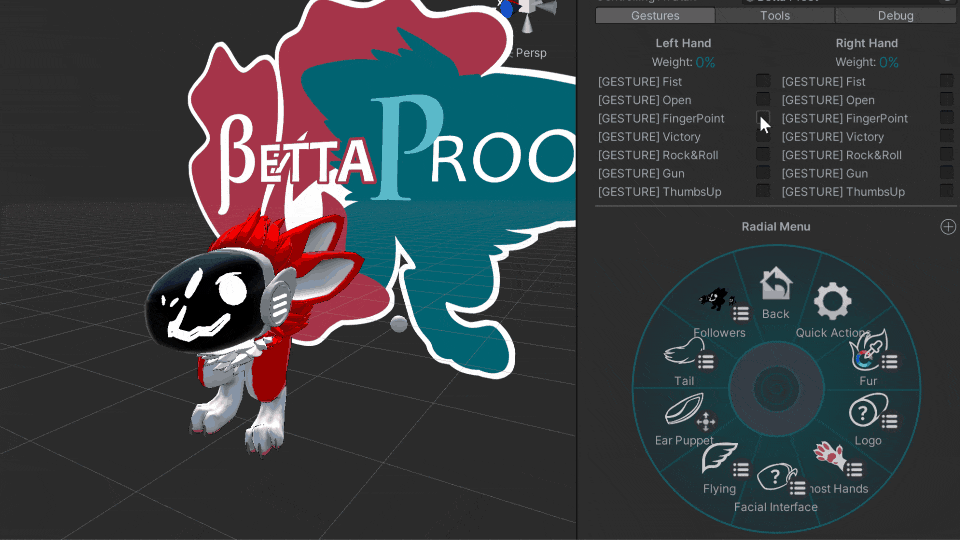This screenshot has height=540, width=960.
Task: Enable Left Hand Gun gesture checkbox
Action: (x=763, y=173)
